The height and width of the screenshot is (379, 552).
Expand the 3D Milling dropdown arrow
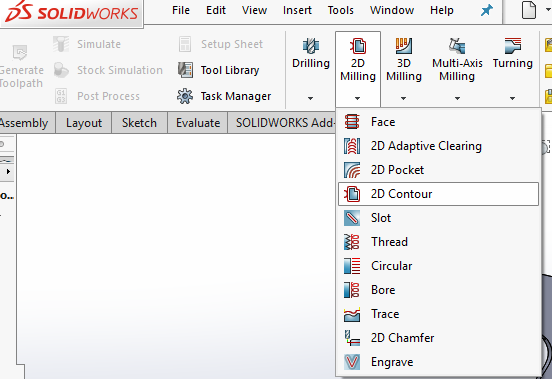pos(403,99)
